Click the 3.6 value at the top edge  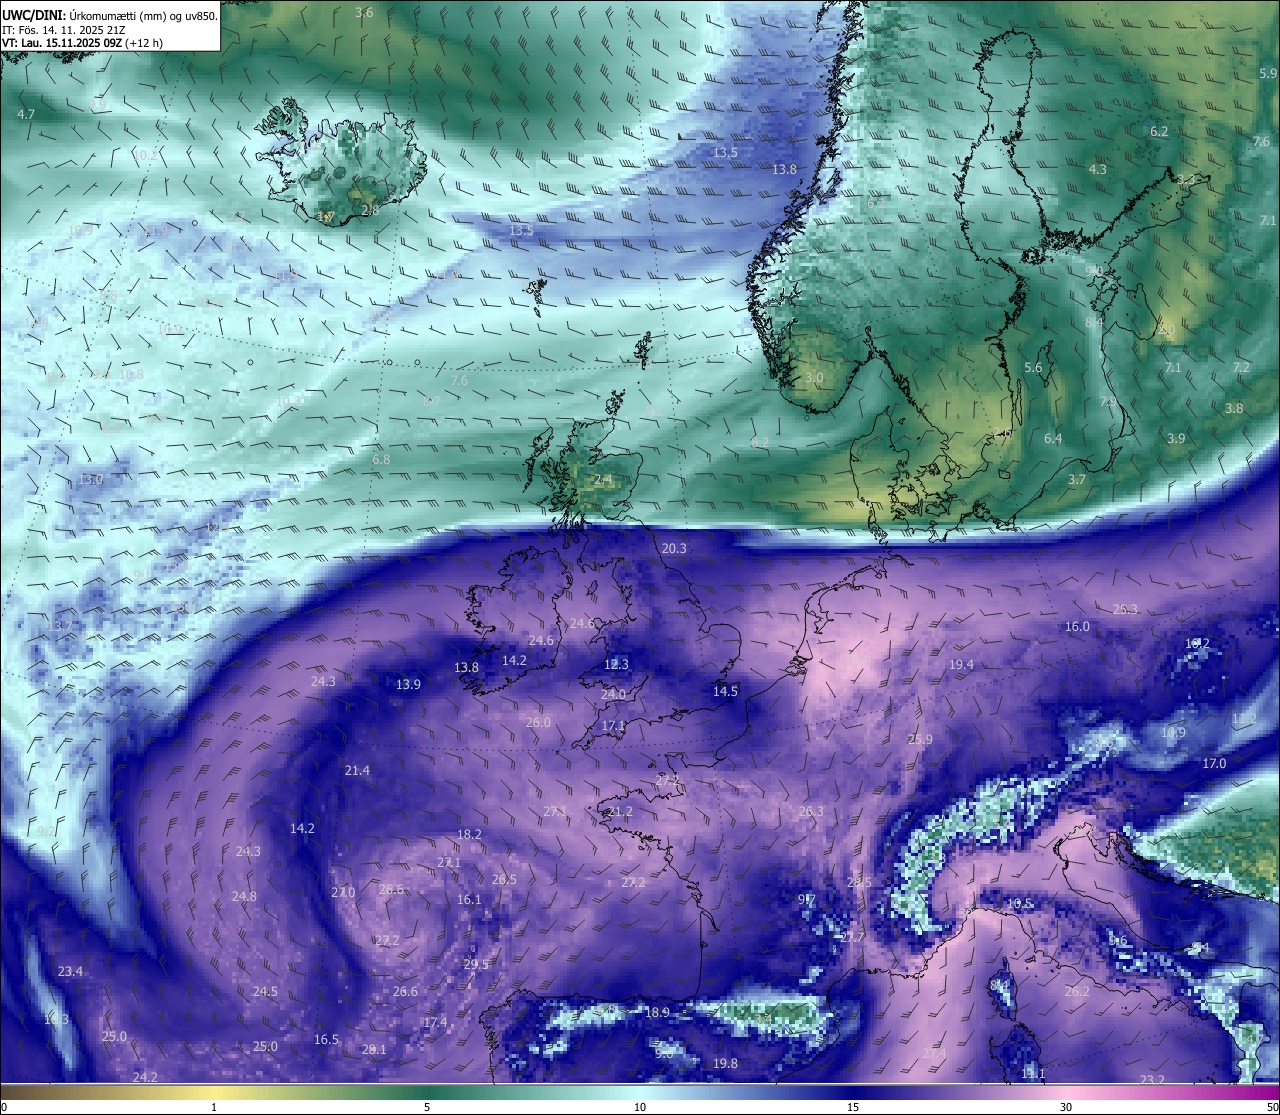(x=364, y=12)
